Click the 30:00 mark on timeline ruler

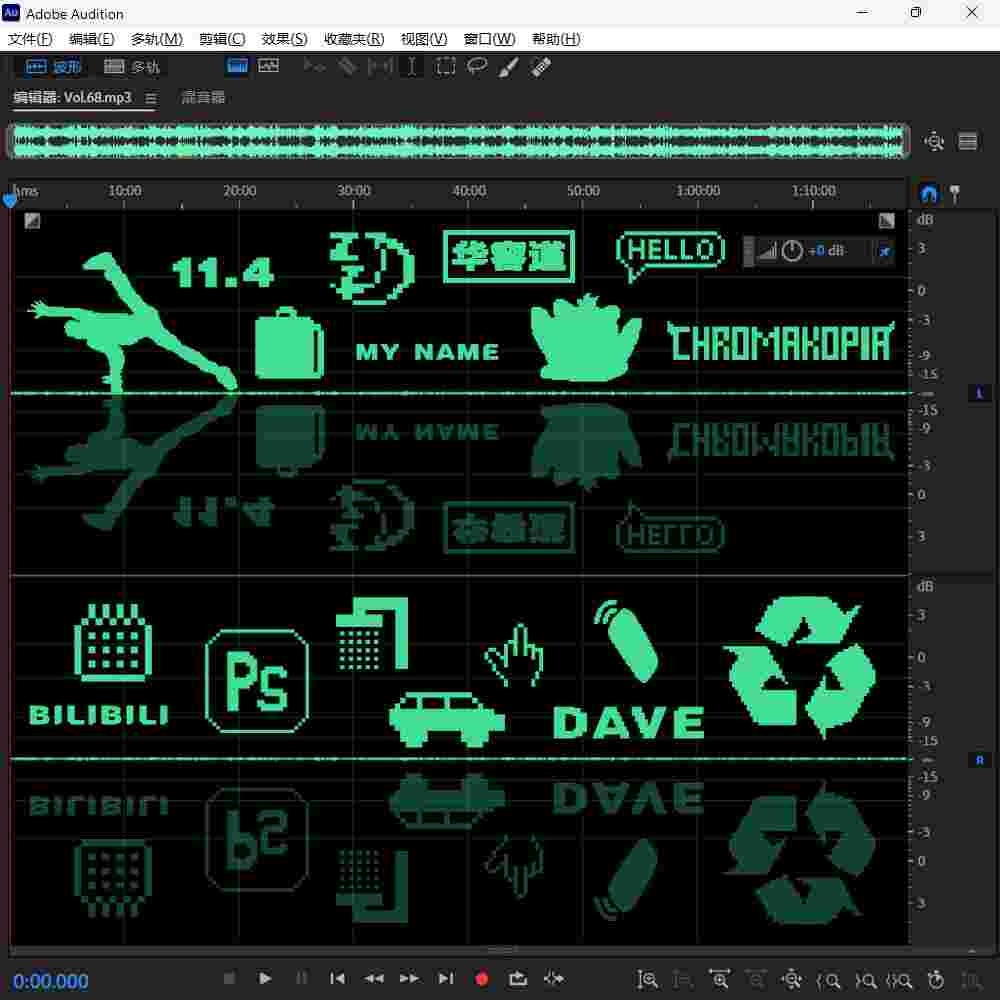point(354,191)
